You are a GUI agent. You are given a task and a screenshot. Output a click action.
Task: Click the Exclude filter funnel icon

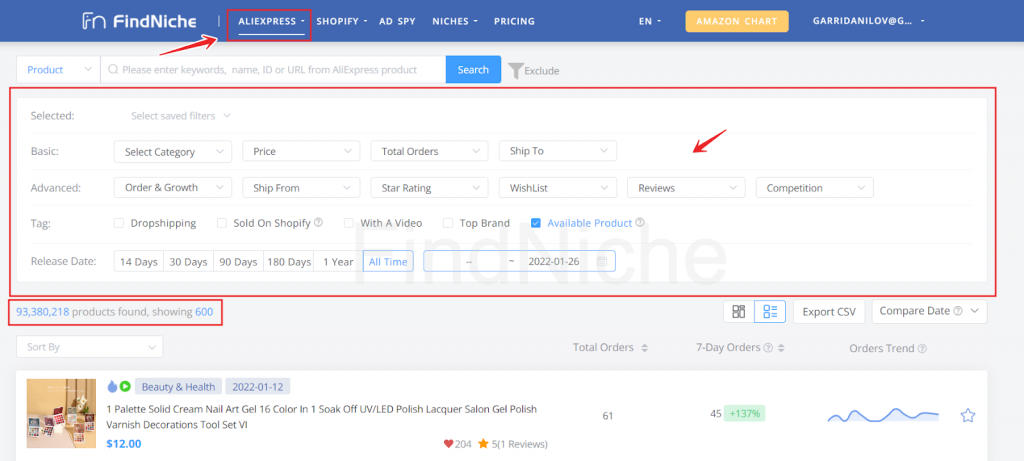click(x=515, y=71)
